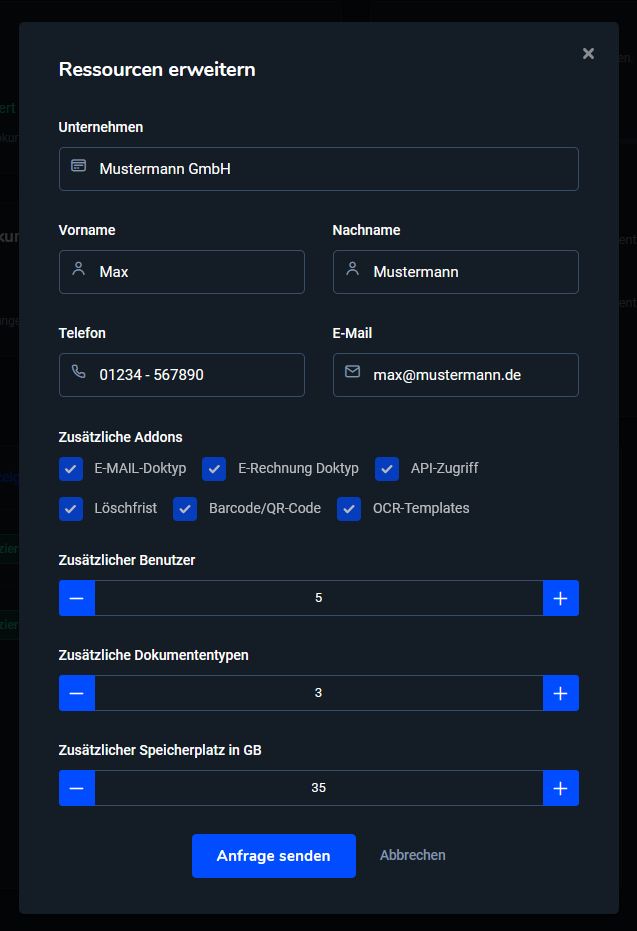637x931 pixels.
Task: Toggle the Barcode/QR-Code checkbox
Action: [x=185, y=509]
